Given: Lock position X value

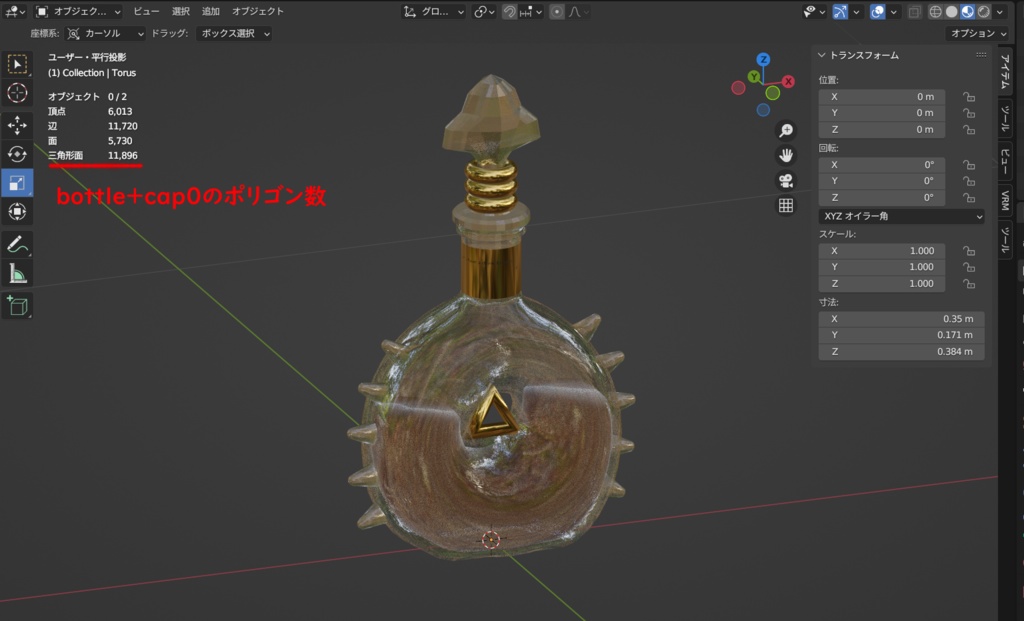Looking at the screenshot, I should [x=968, y=97].
